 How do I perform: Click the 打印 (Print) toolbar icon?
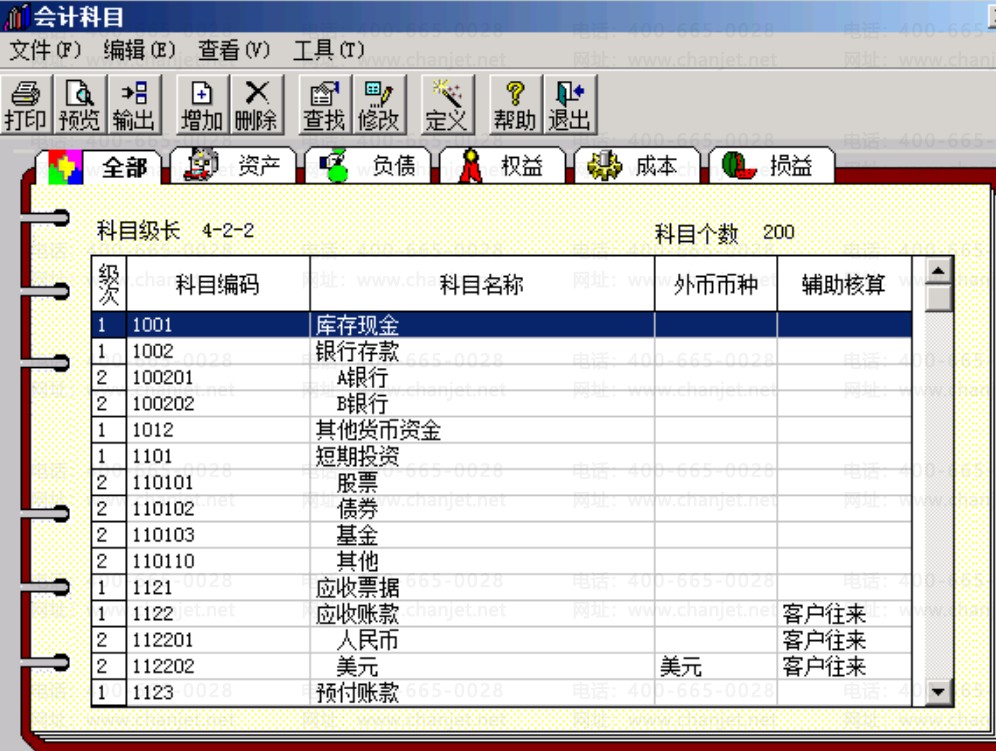(x=25, y=105)
